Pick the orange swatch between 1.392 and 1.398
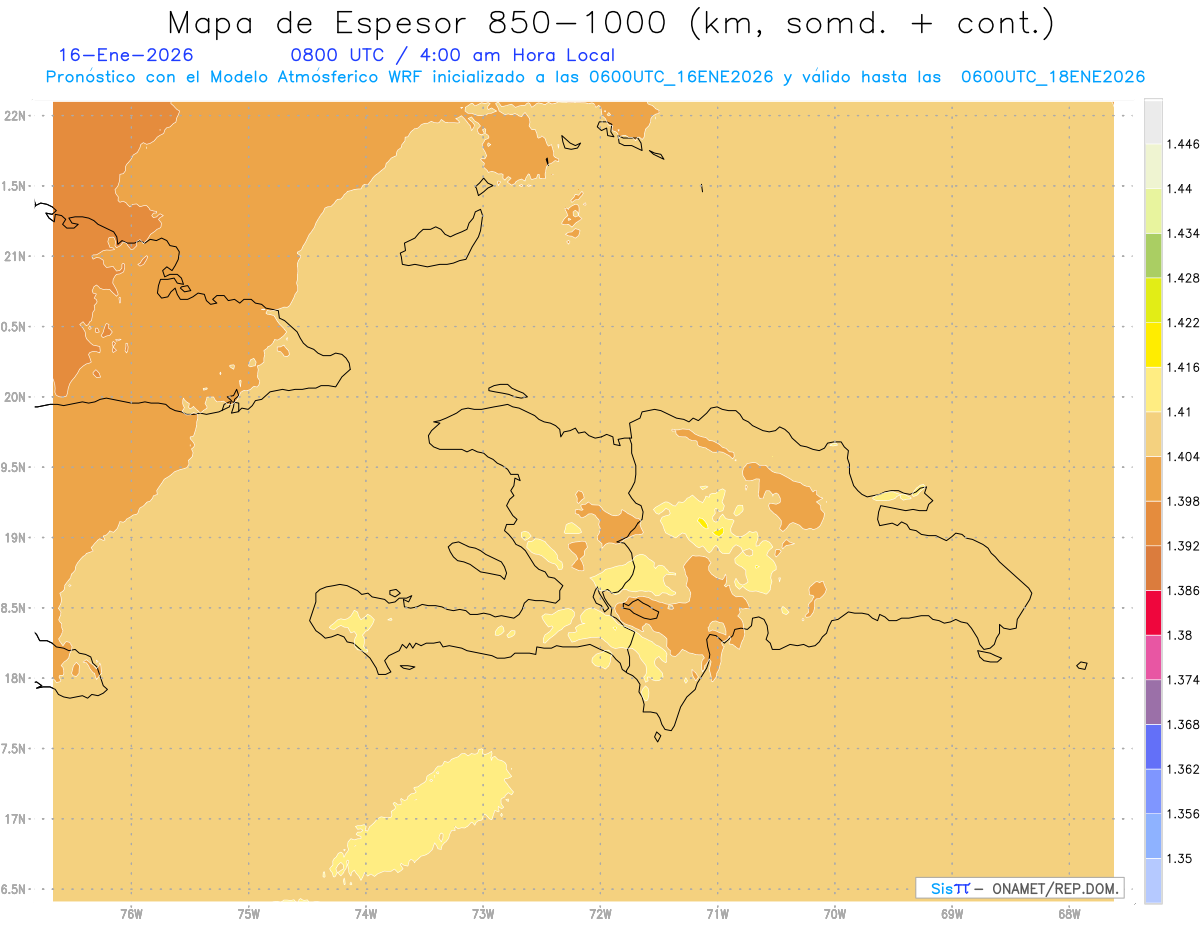This screenshot has width=1200, height=927. click(1153, 523)
